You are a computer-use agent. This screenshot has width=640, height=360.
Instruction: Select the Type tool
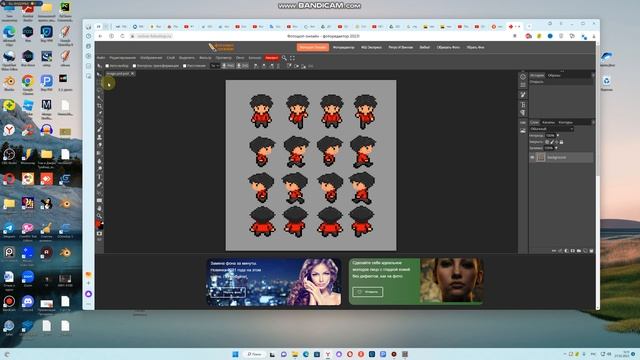(x=99, y=177)
